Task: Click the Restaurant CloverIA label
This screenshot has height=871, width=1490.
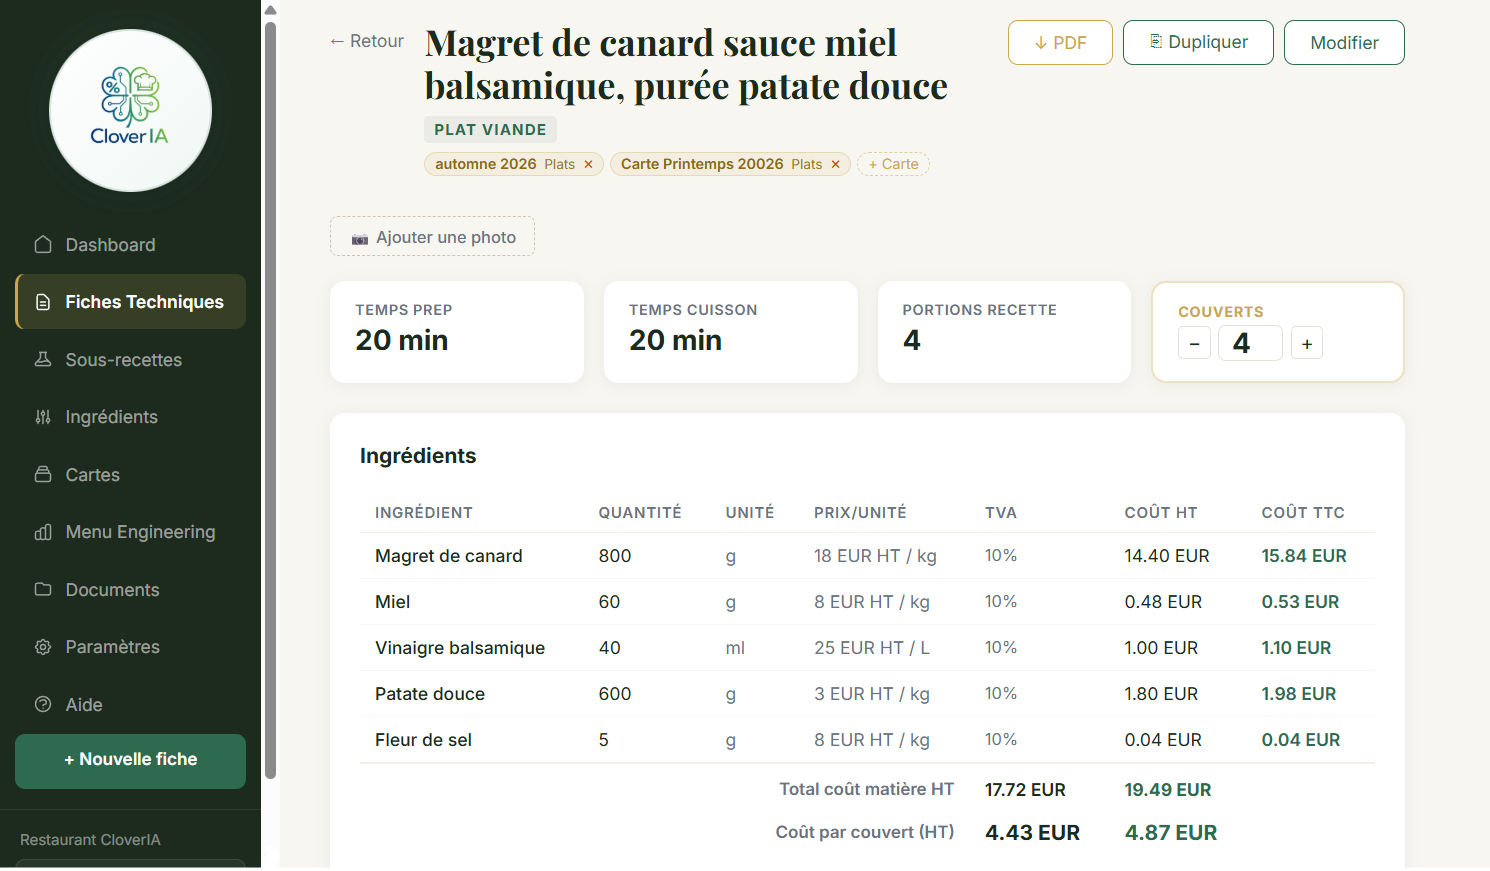Action: (90, 840)
